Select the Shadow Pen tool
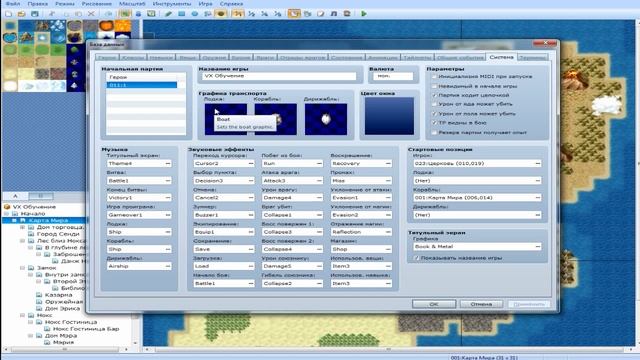Image resolution: width=640 pixels, height=360 pixels. [x=221, y=14]
